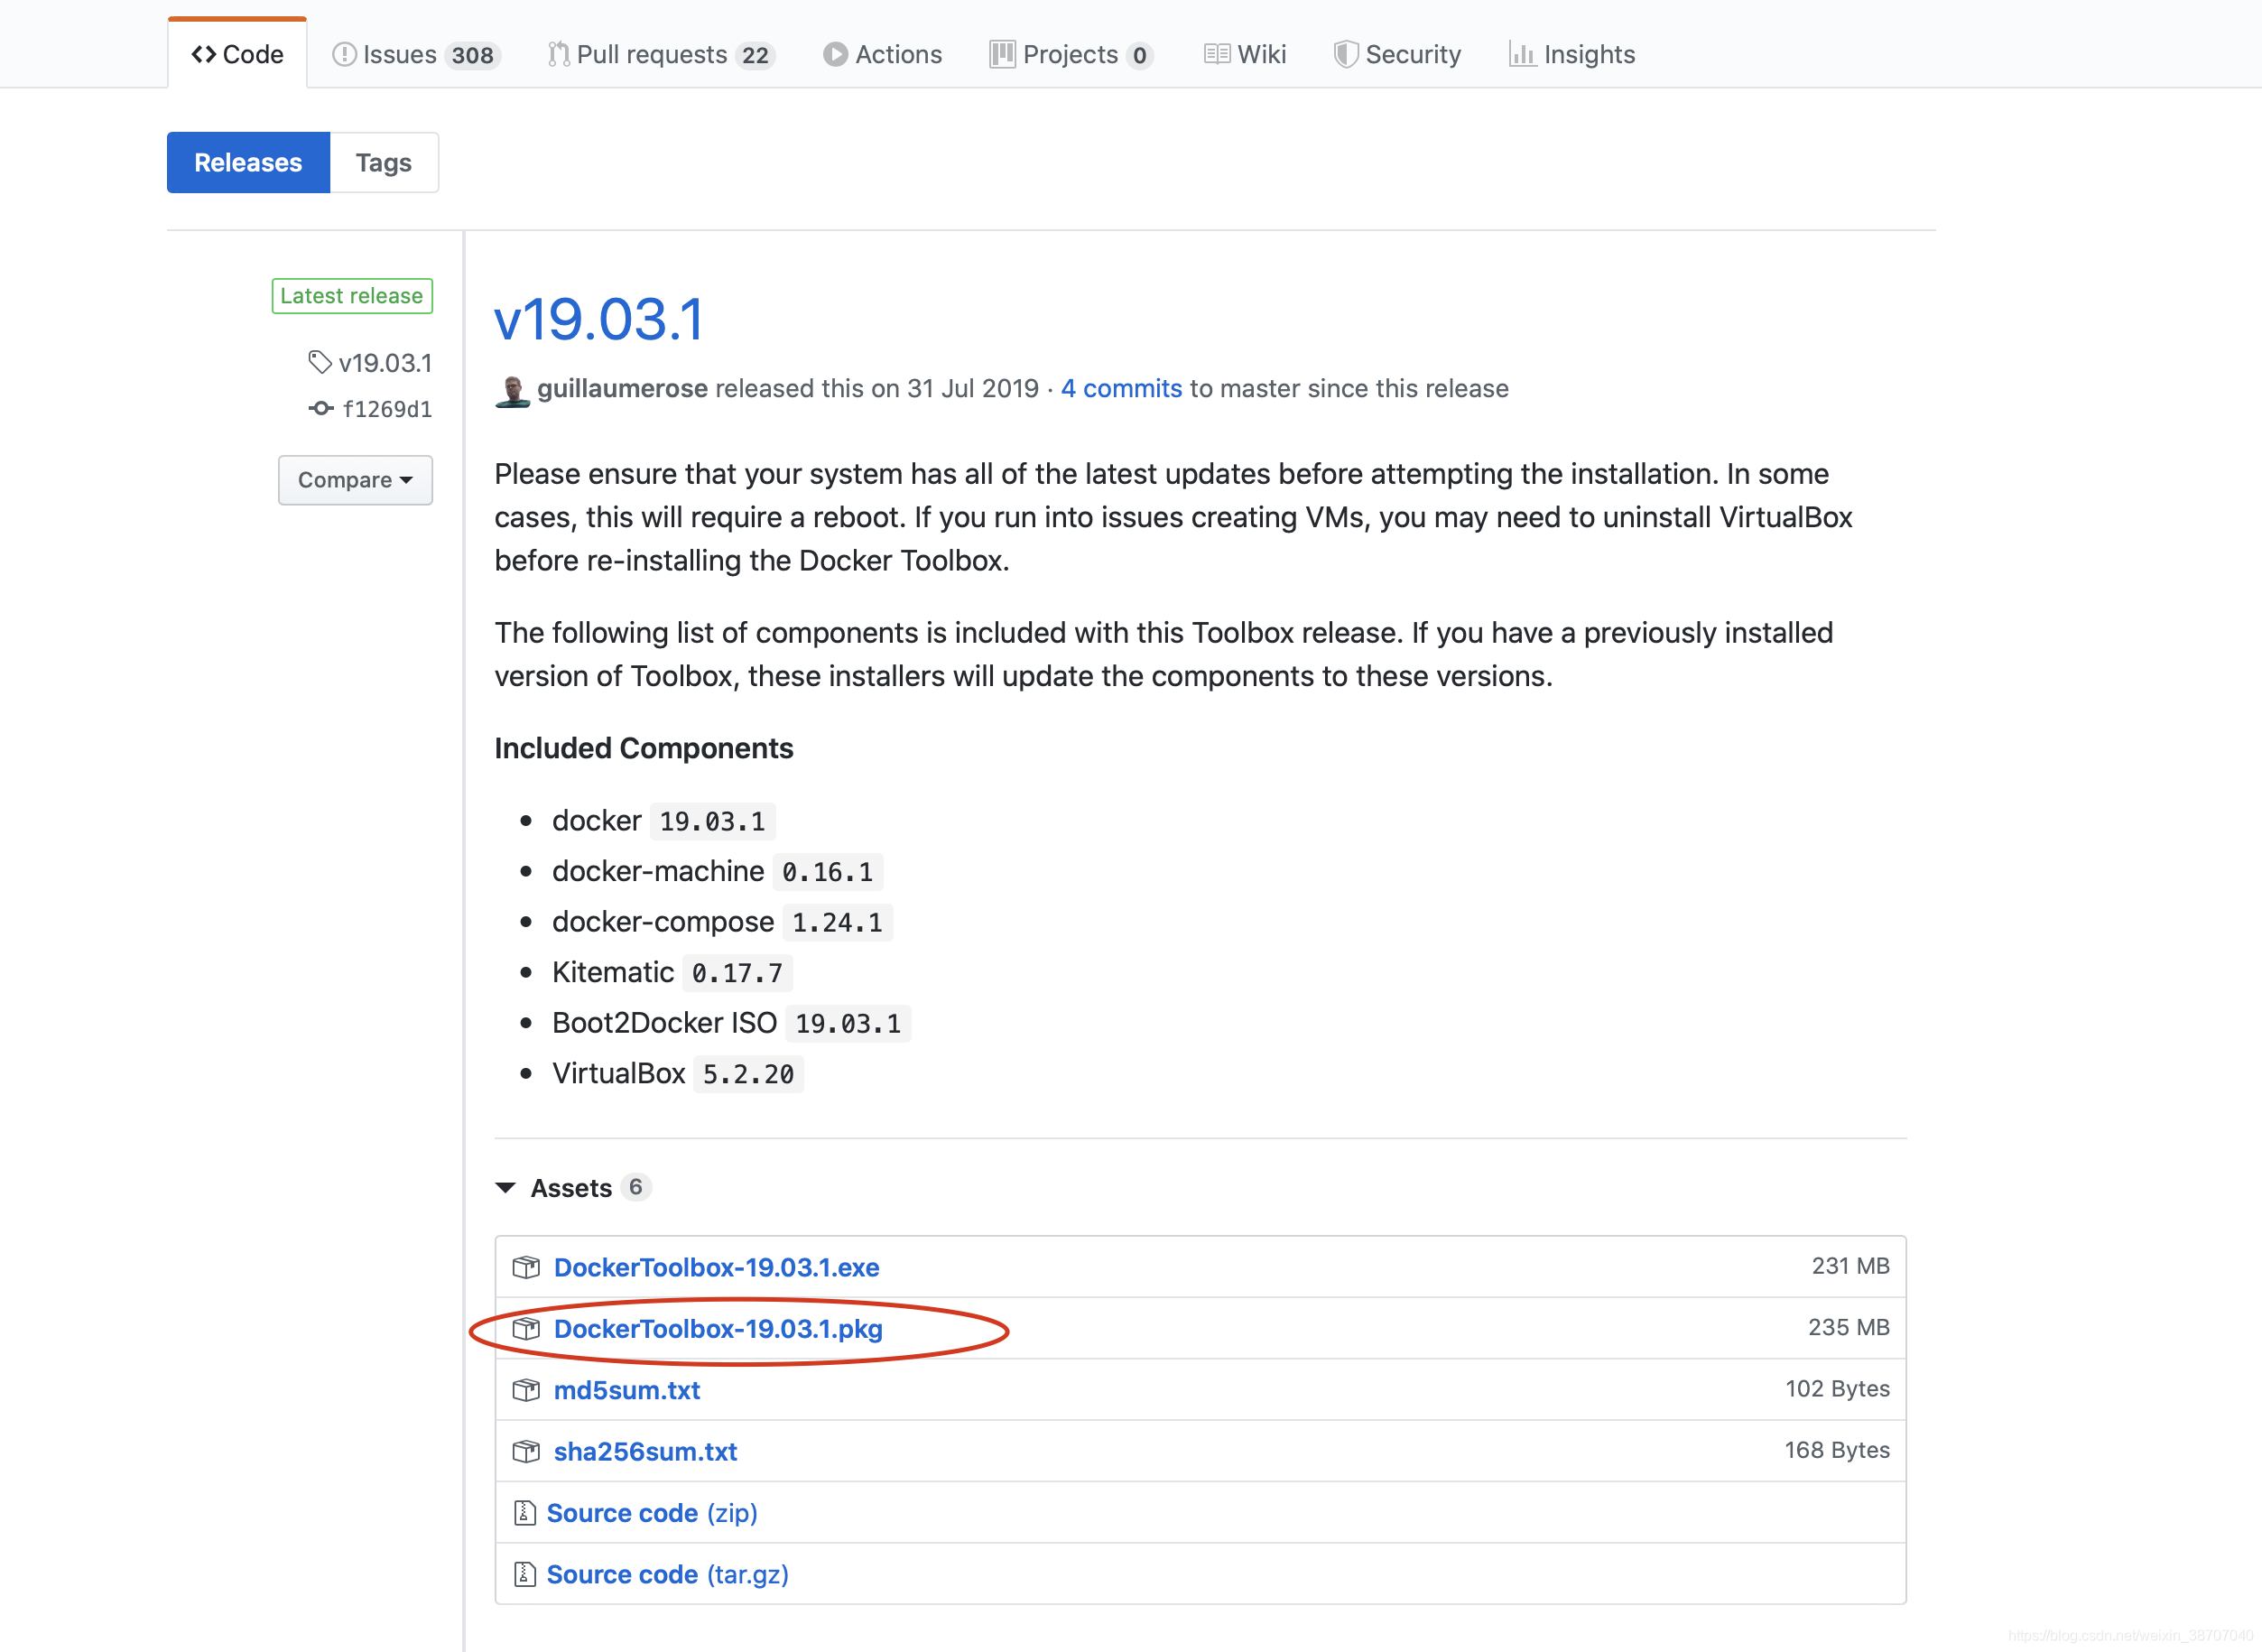Click the package icon beside md5sum.txt
Viewport: 2262px width, 1652px height.
[x=526, y=1390]
